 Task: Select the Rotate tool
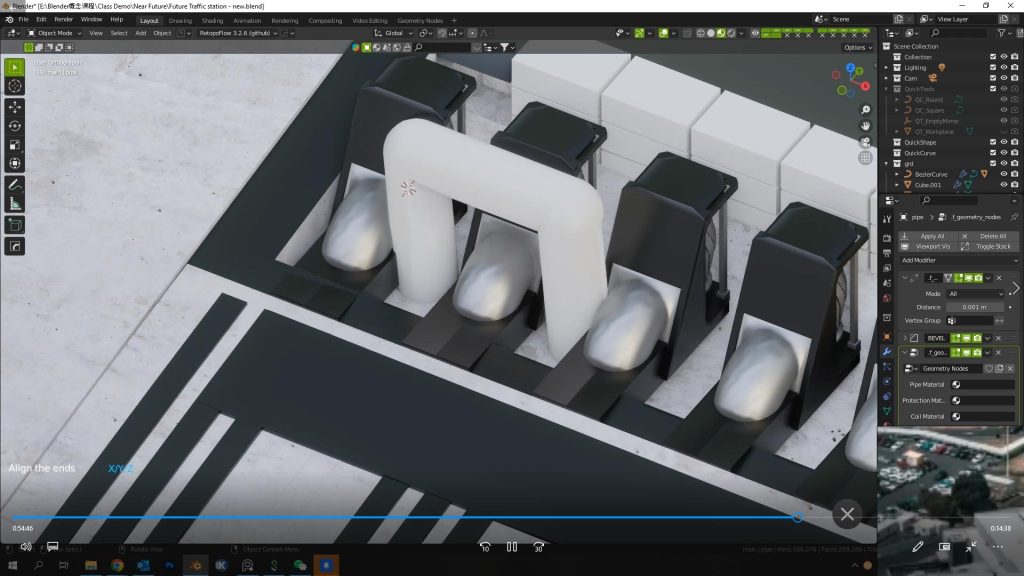point(15,125)
